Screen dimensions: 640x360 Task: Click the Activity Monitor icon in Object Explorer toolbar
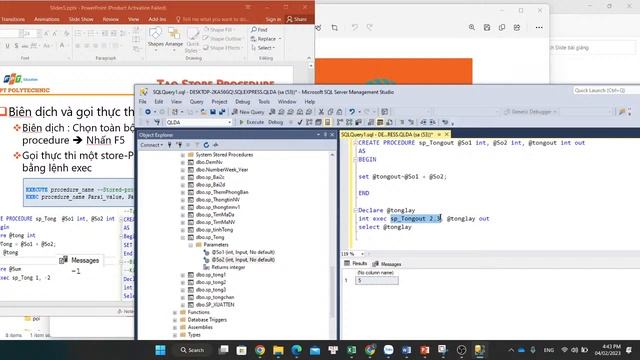pyautogui.click(x=216, y=145)
